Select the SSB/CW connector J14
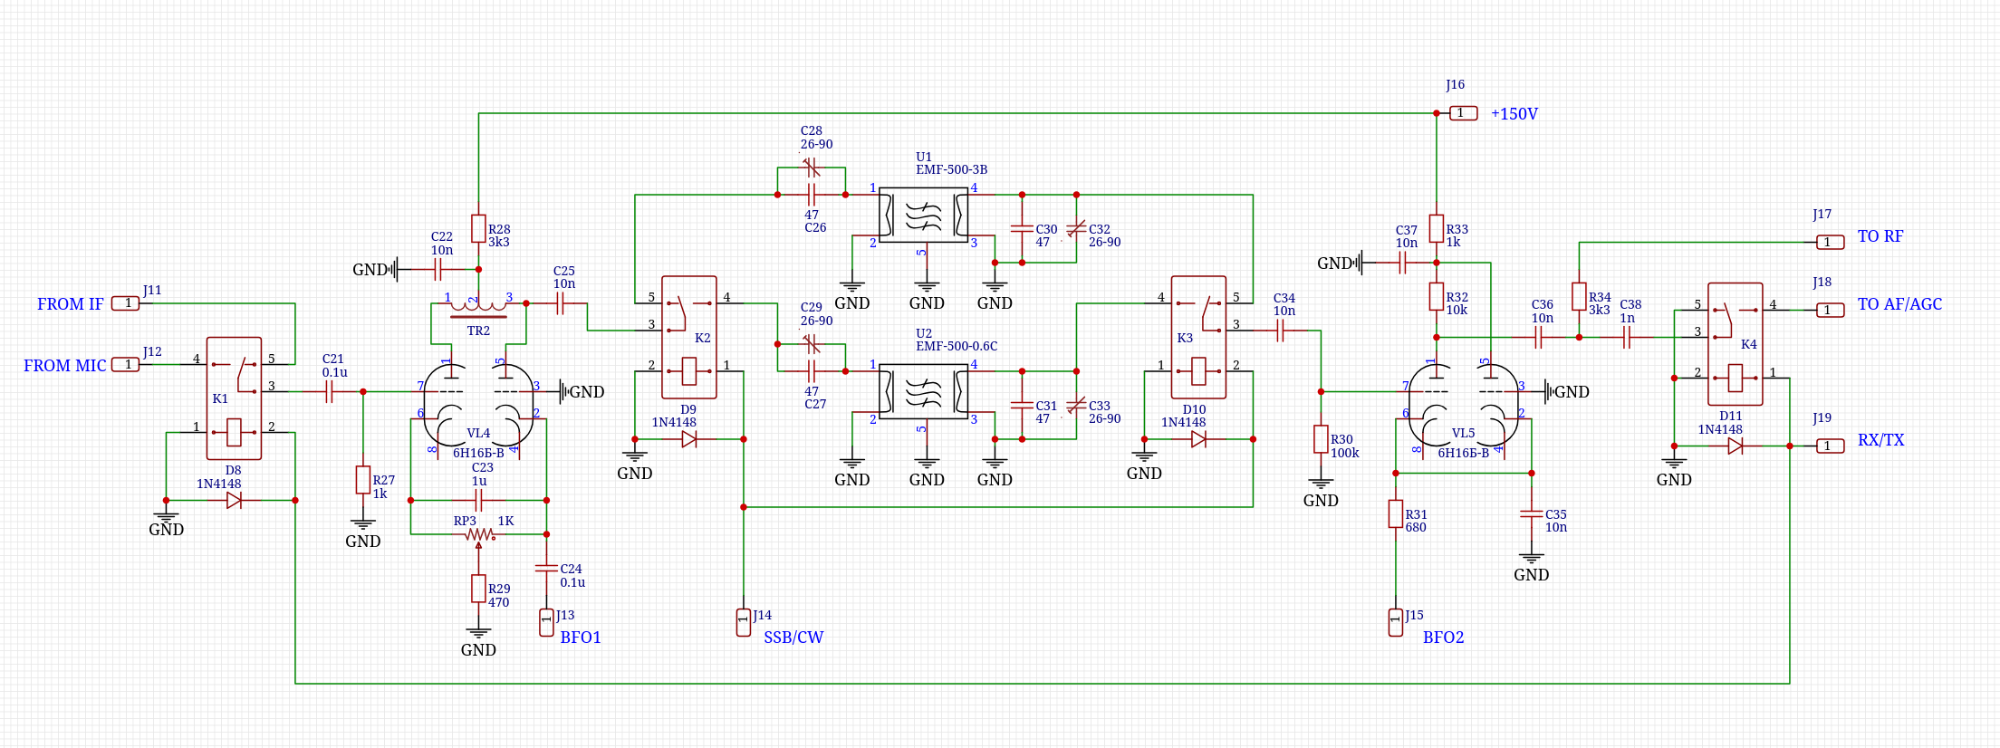2000x748 pixels. click(x=743, y=622)
